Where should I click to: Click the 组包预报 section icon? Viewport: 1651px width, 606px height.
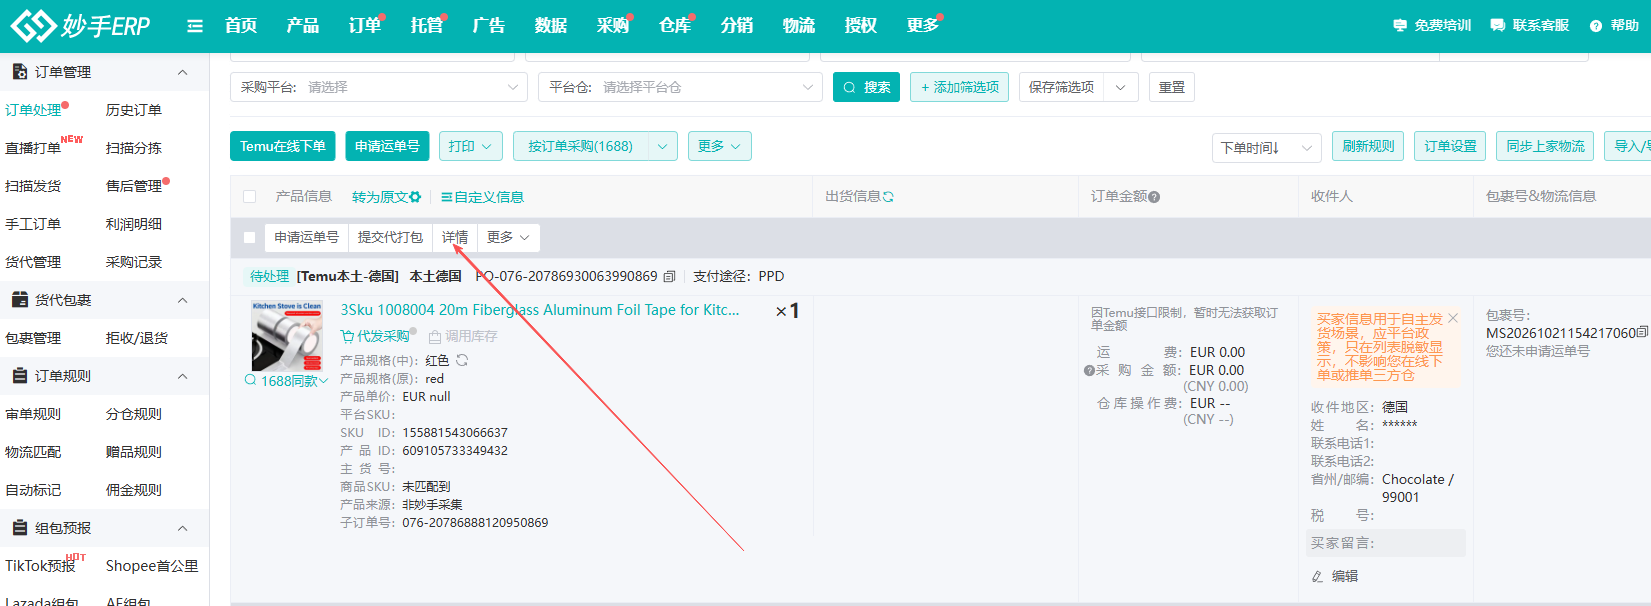click(x=19, y=528)
